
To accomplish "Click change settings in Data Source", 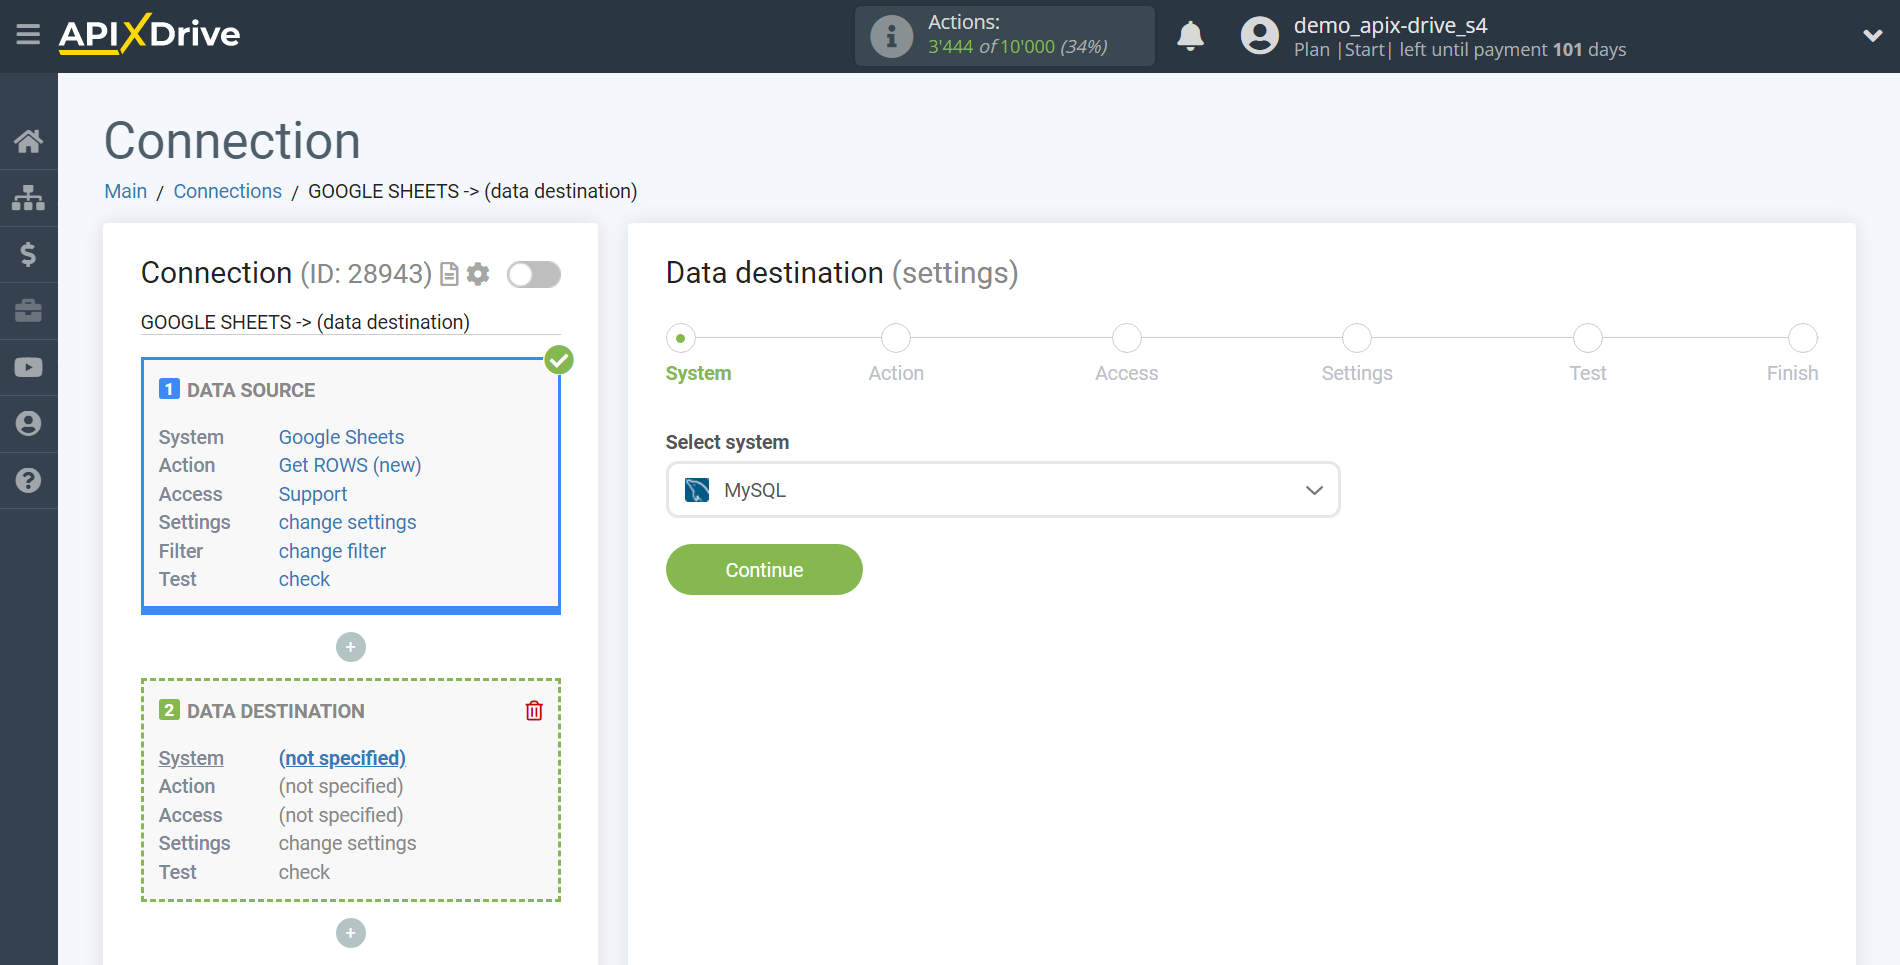I will [347, 522].
